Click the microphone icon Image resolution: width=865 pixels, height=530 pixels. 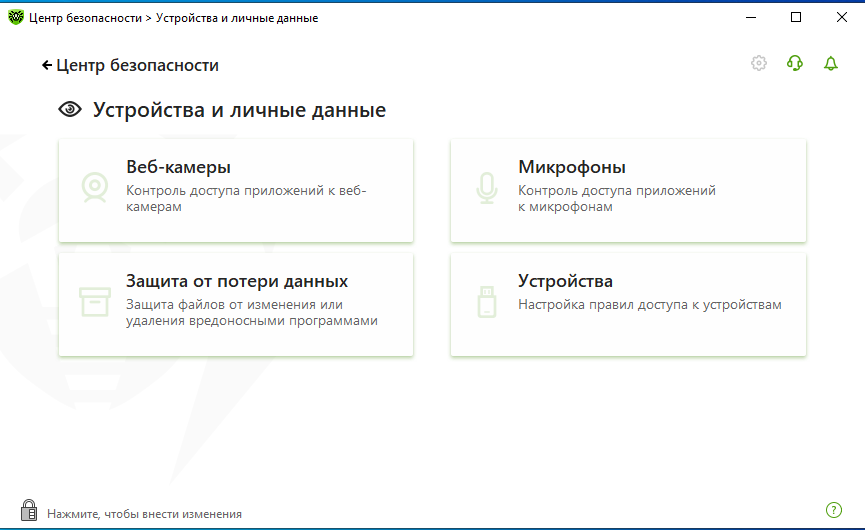(487, 188)
